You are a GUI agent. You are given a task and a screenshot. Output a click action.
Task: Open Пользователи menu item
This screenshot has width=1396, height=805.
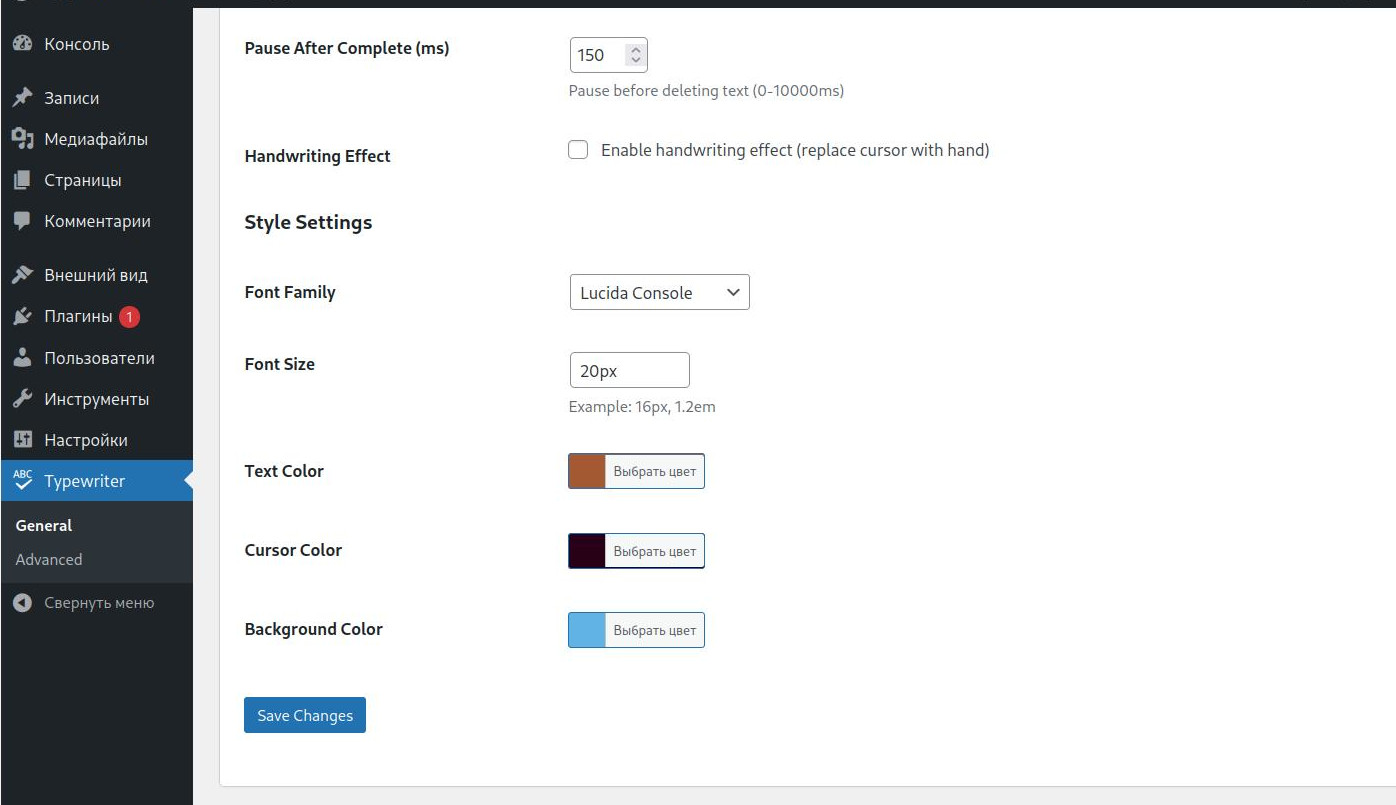96,358
